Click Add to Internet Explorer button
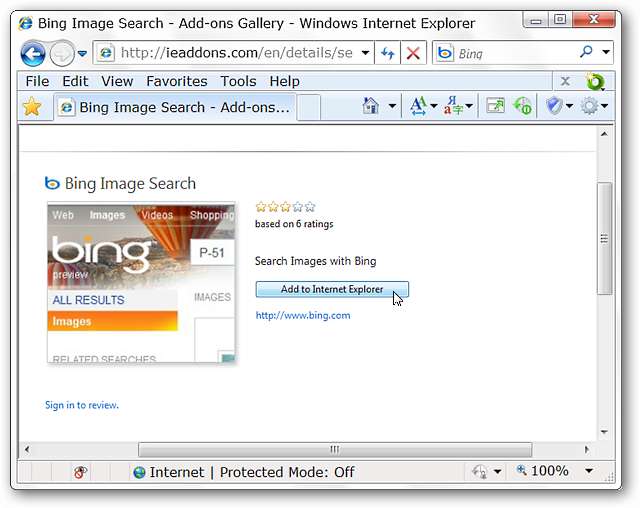The height and width of the screenshot is (508, 640). click(332, 289)
